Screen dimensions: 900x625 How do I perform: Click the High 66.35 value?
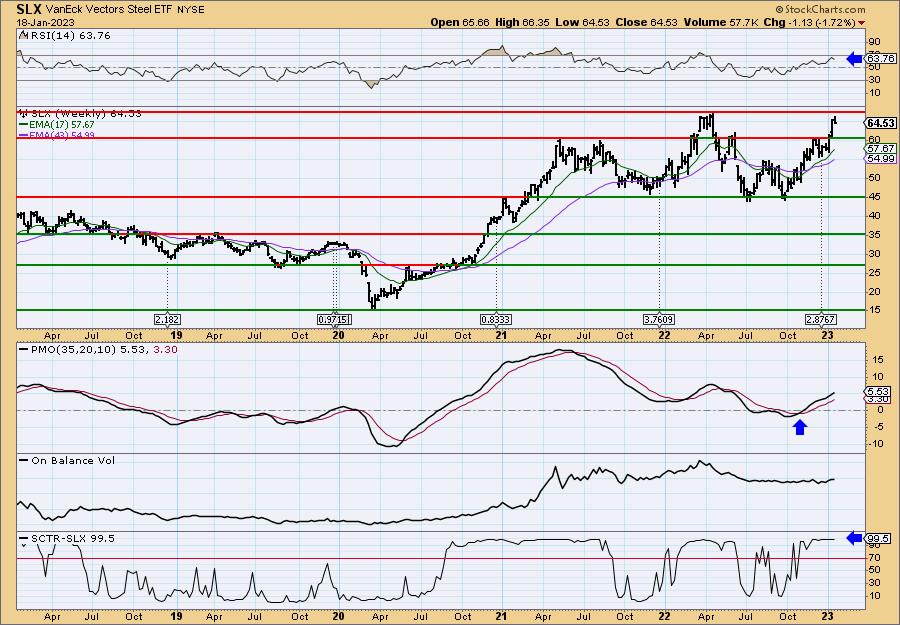click(x=522, y=23)
